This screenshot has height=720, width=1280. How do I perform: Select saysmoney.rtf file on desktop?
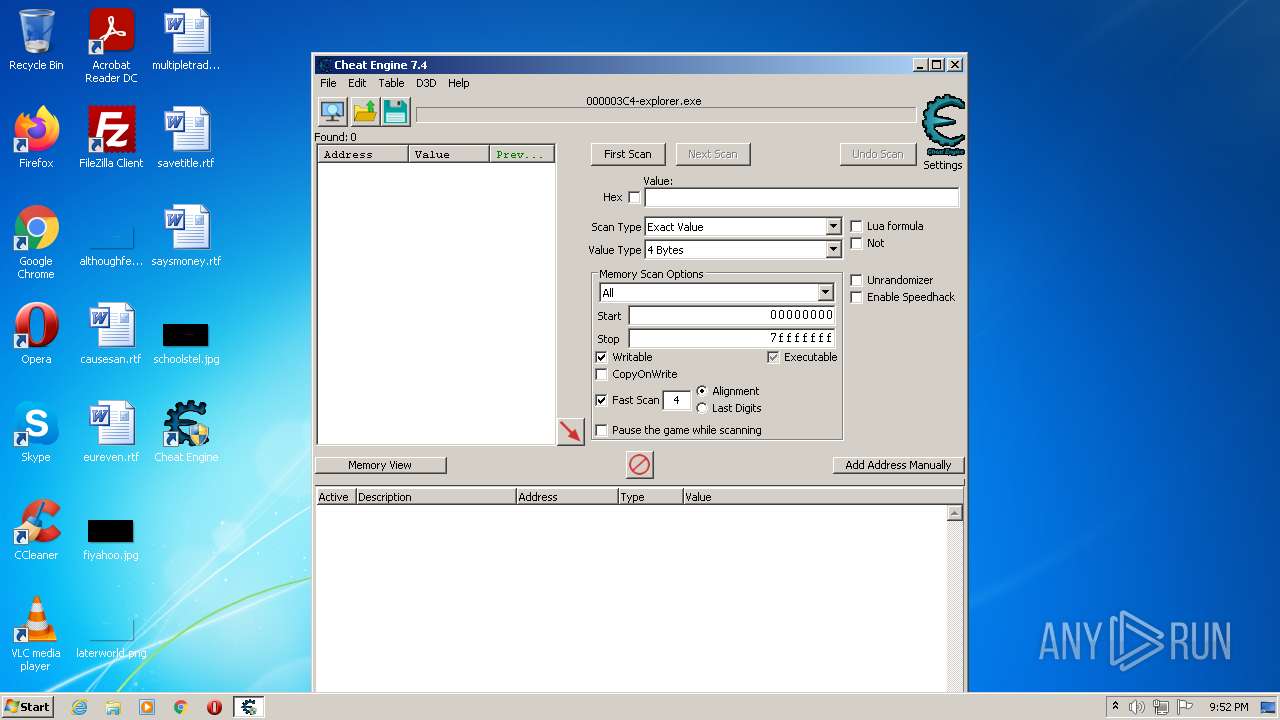[186, 236]
